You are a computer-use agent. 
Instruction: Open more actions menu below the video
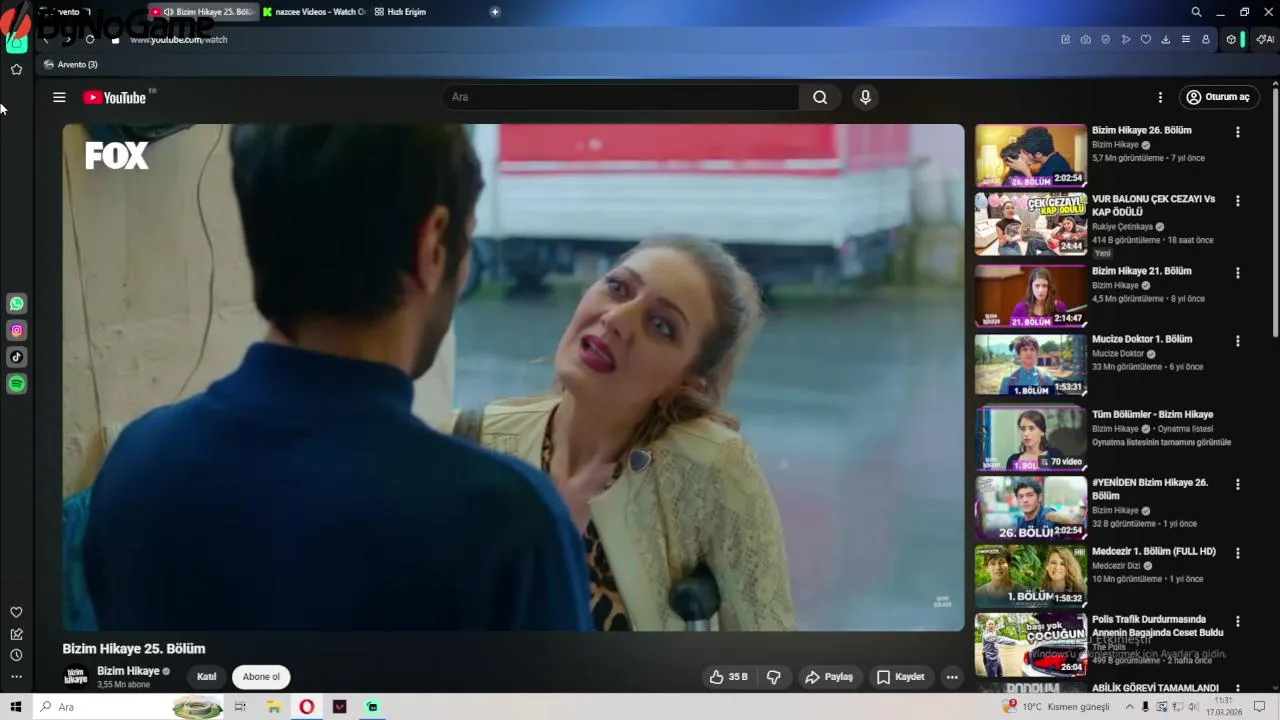(x=952, y=677)
